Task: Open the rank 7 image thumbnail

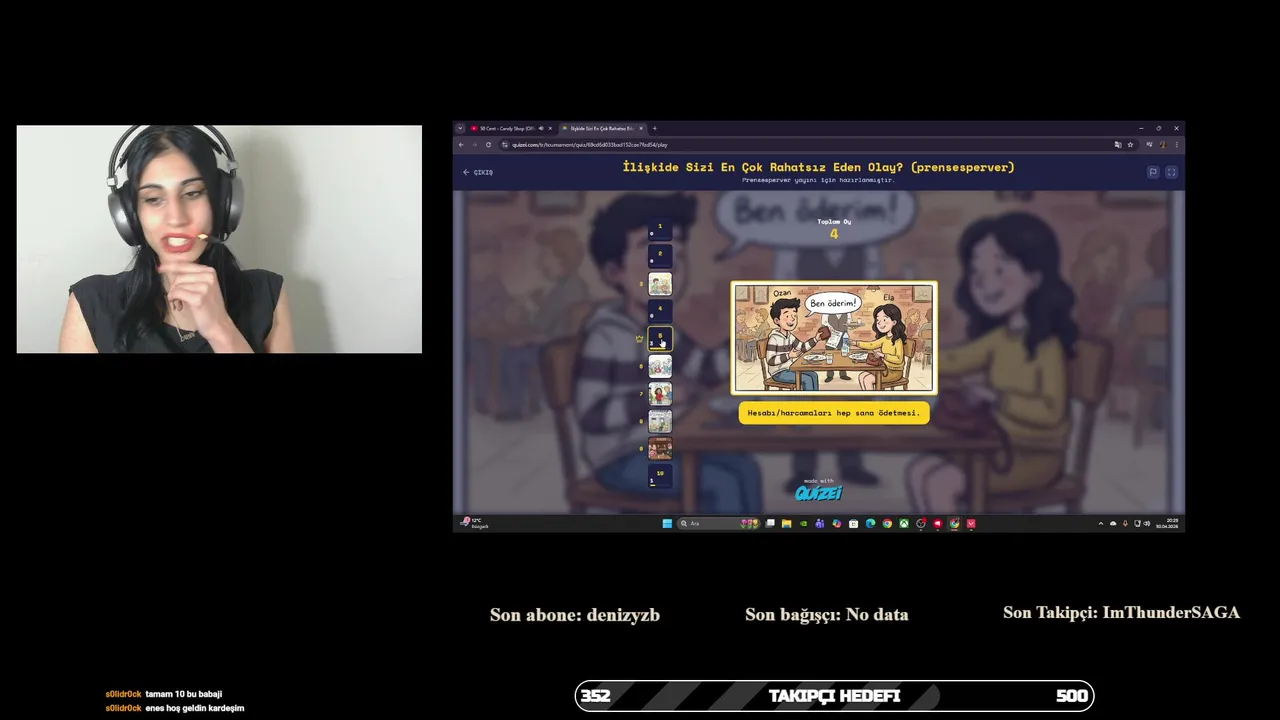Action: 660,393
